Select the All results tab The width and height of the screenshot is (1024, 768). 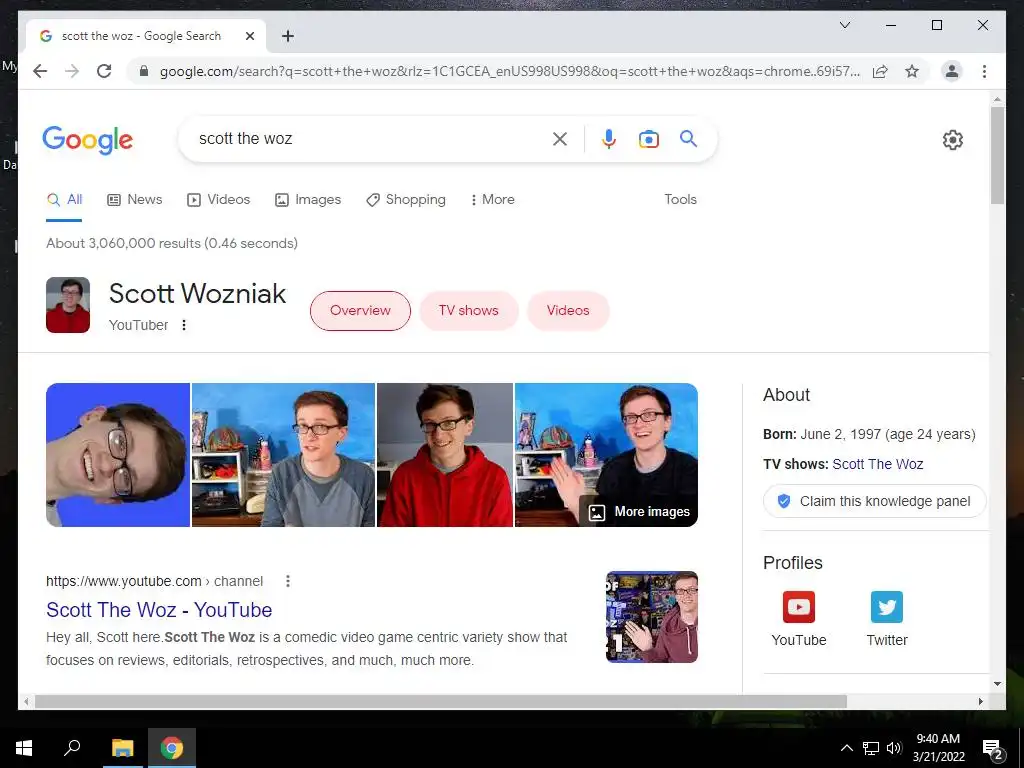click(x=64, y=200)
